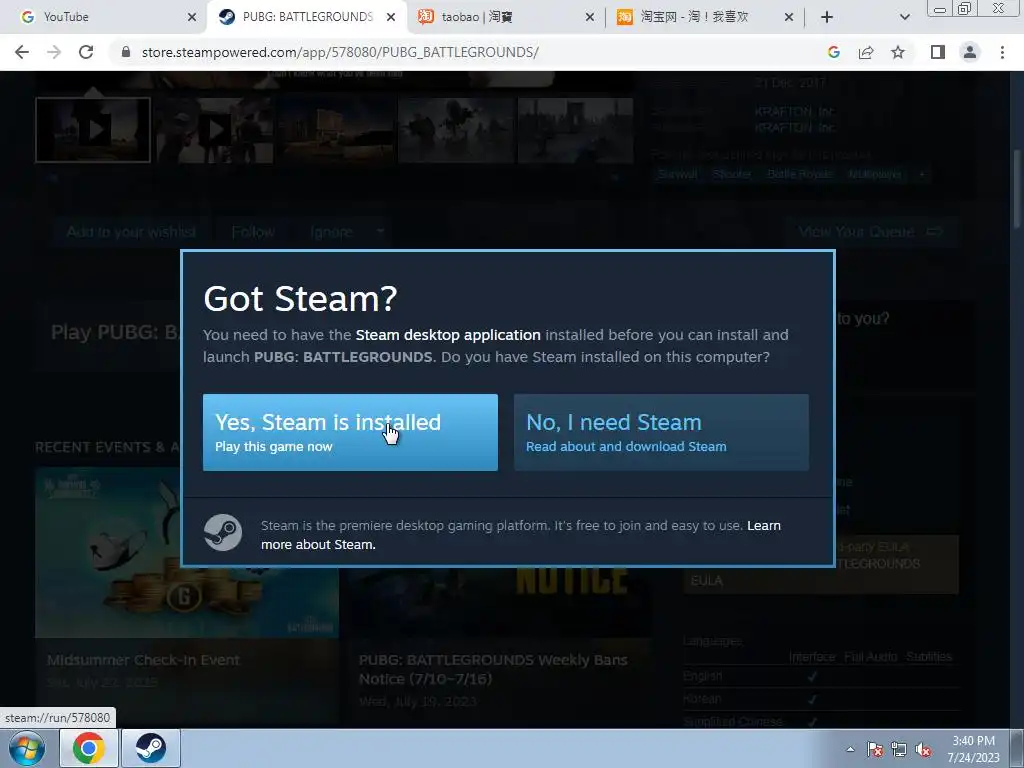Reload the Steam store page
The image size is (1024, 768).
(x=86, y=52)
